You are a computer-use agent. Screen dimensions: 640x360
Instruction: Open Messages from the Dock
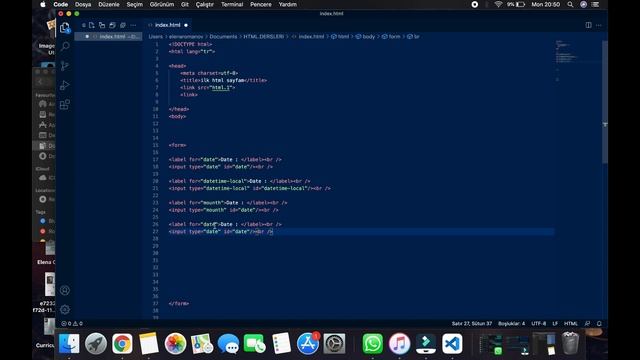click(x=228, y=343)
